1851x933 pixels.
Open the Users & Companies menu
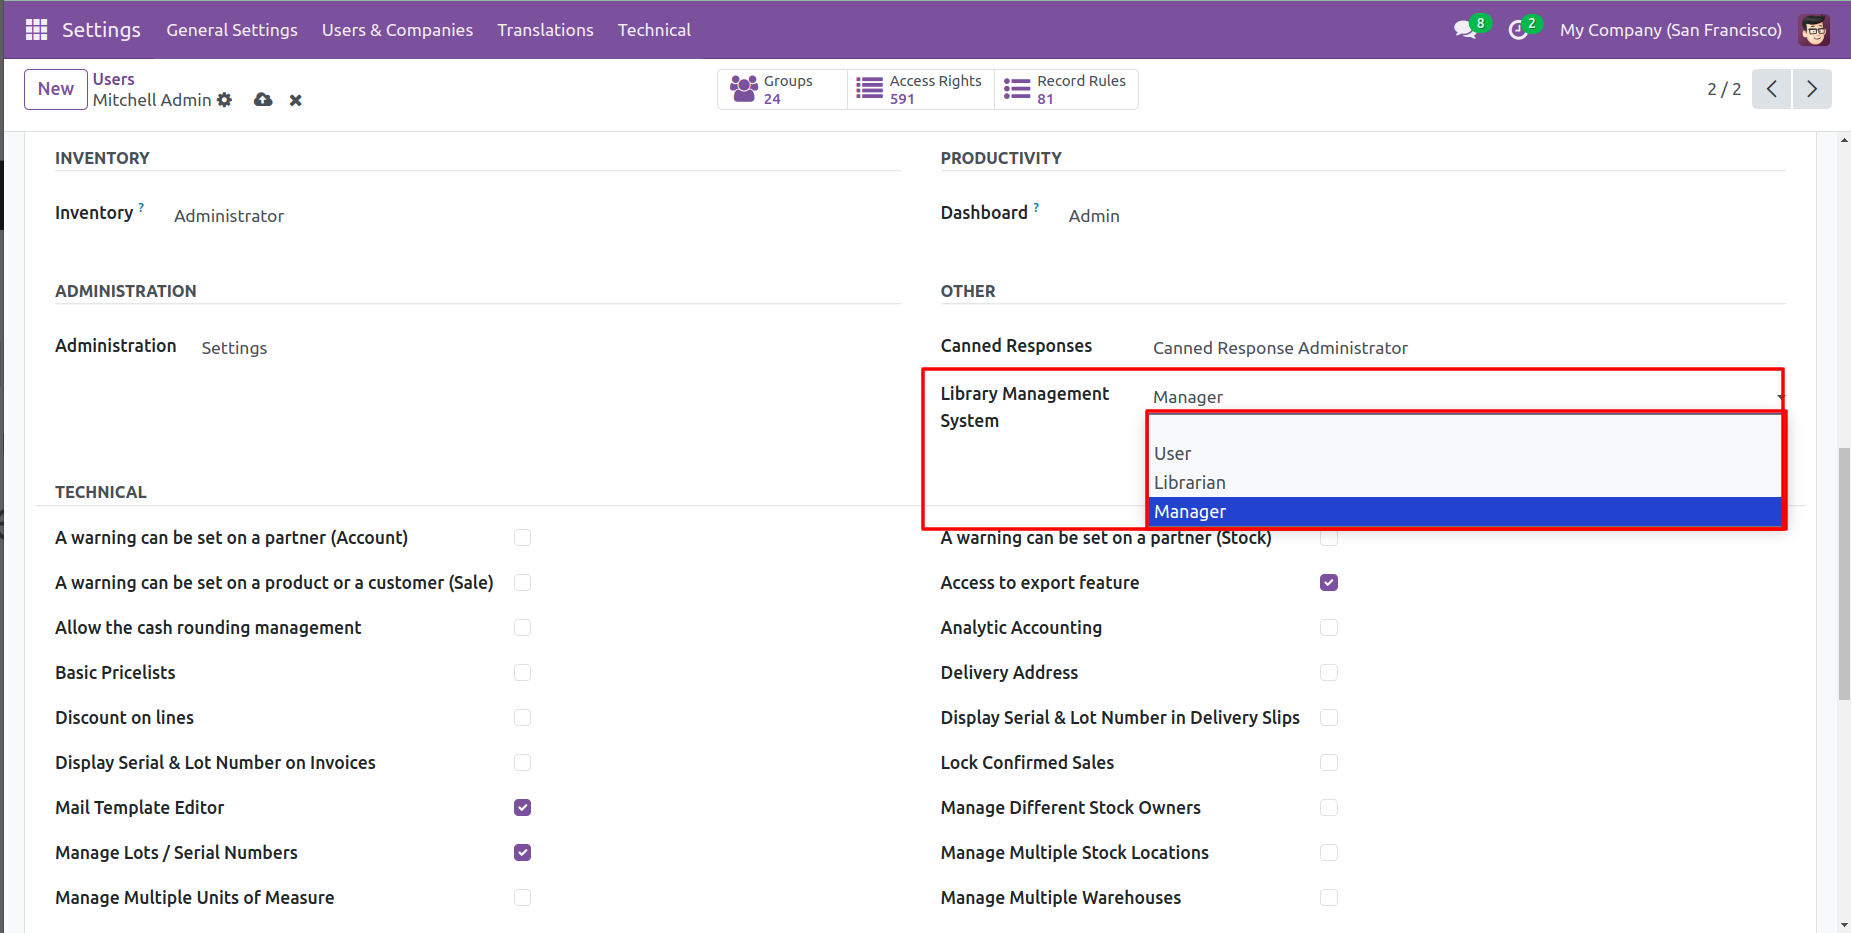[x=397, y=30]
